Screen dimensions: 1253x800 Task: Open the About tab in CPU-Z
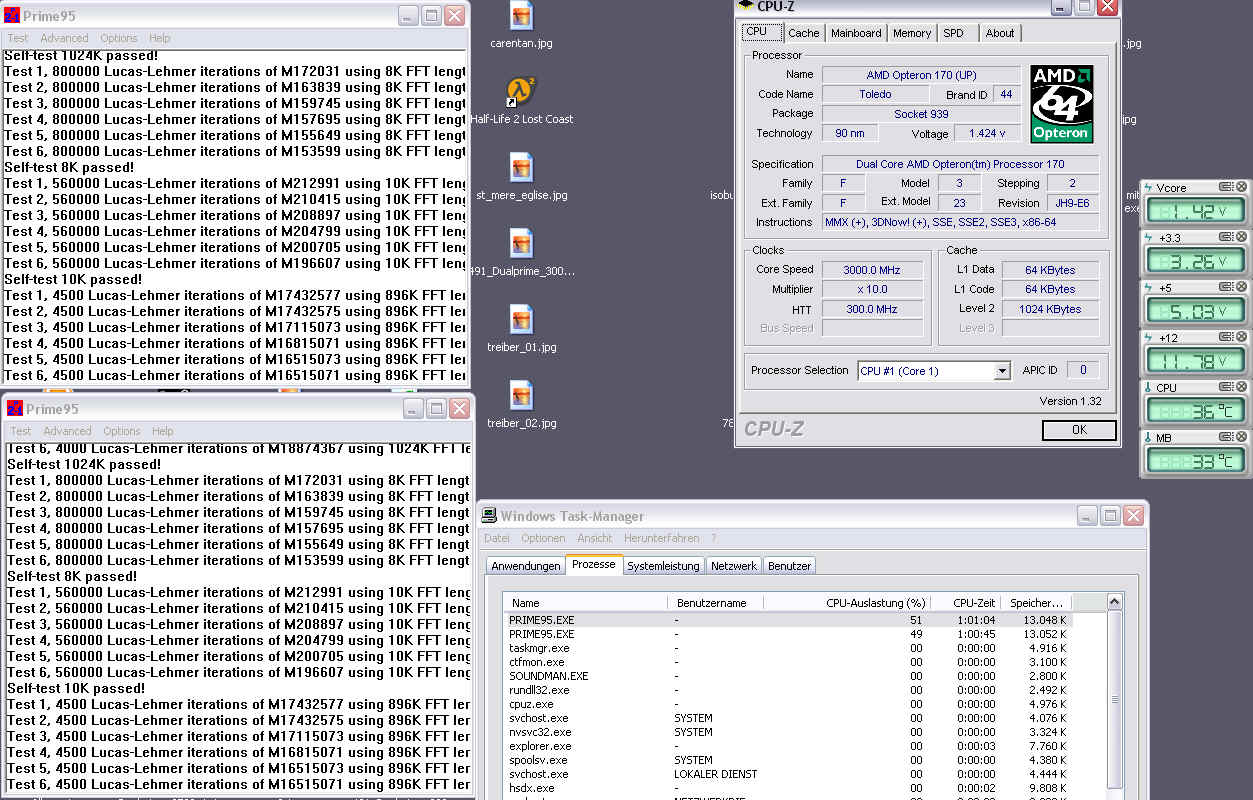1000,33
